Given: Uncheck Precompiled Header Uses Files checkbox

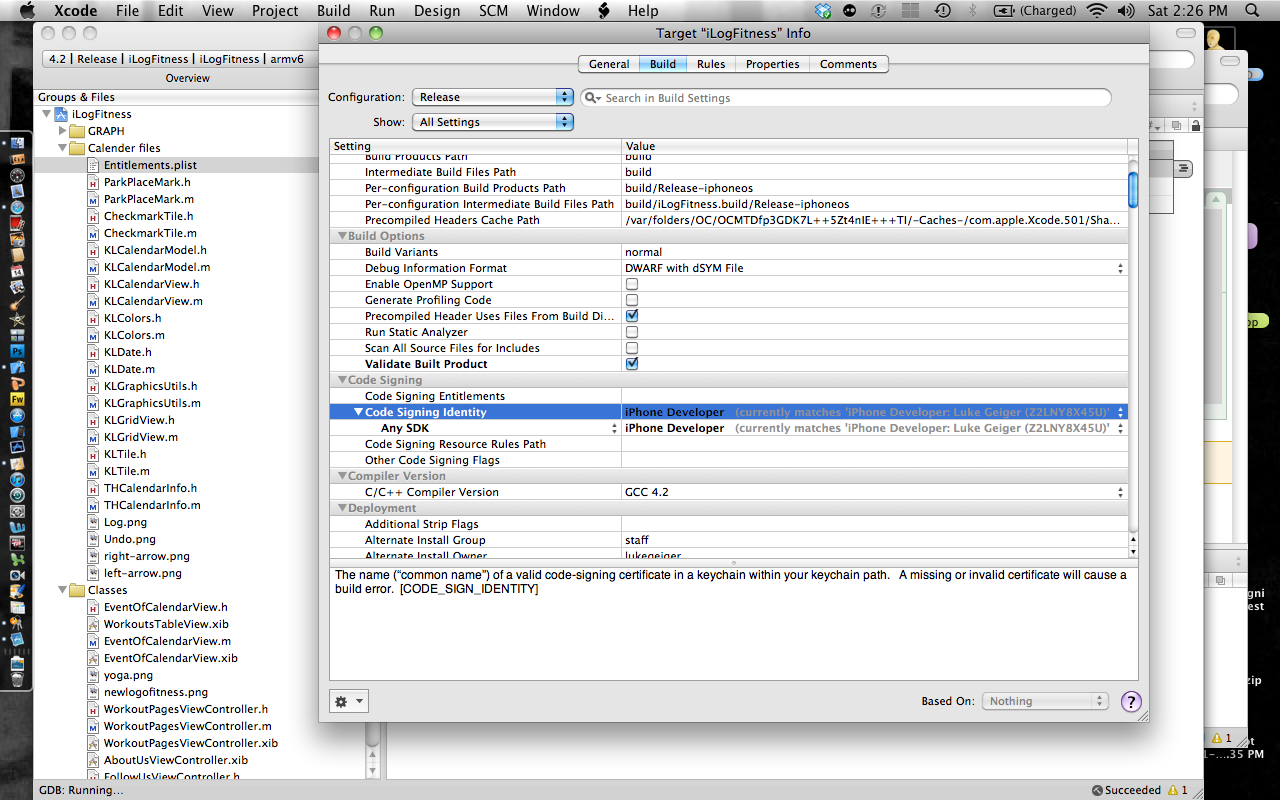Looking at the screenshot, I should pos(632,316).
